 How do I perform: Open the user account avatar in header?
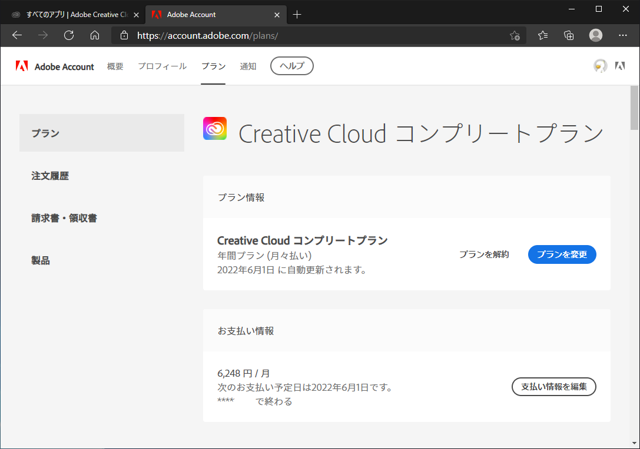tap(600, 66)
